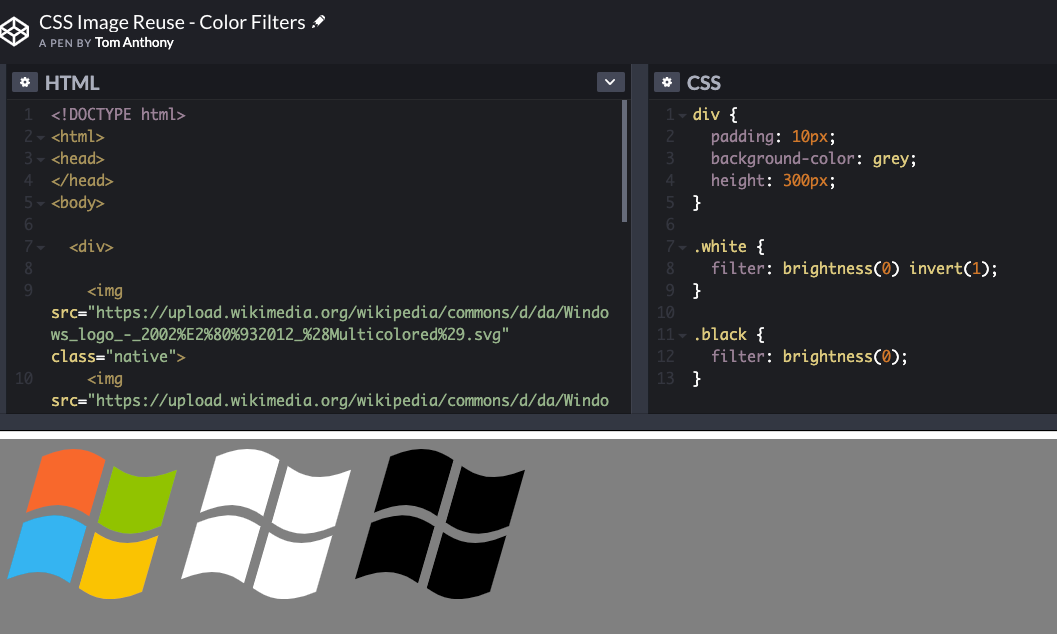
Task: Click the CodePen logo icon
Action: [x=16, y=30]
